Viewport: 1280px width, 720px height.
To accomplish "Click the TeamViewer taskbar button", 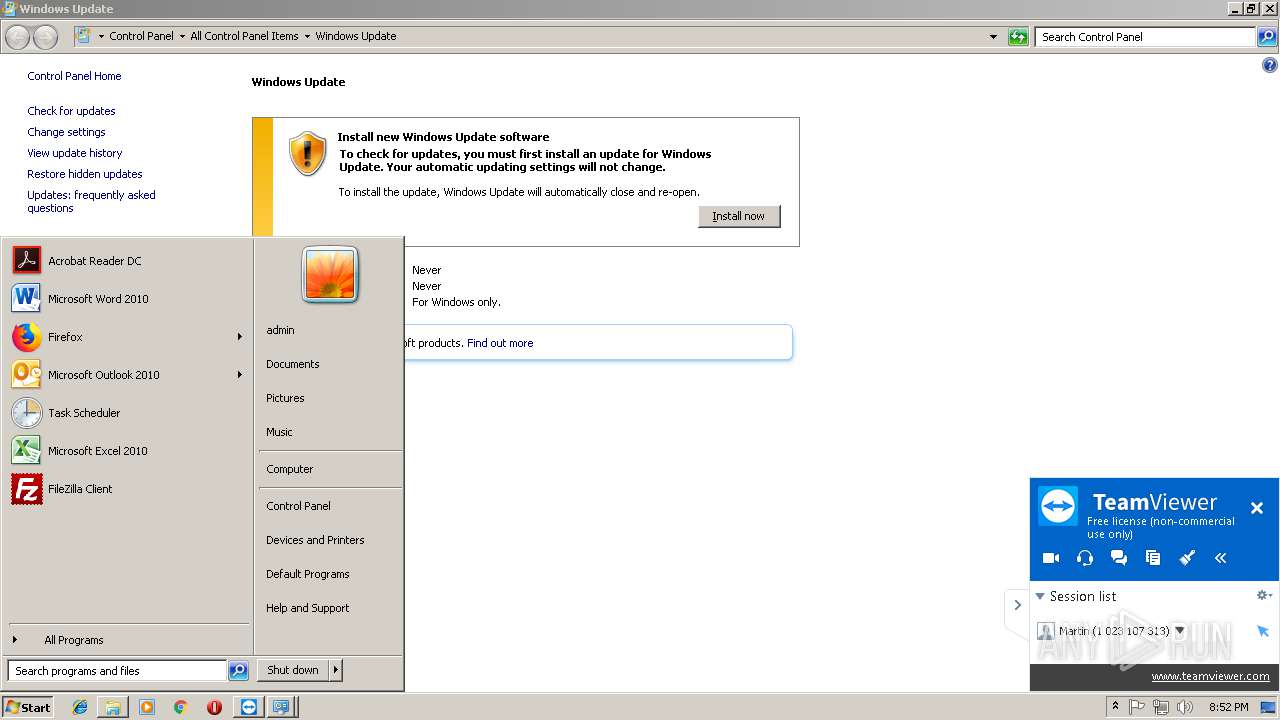I will click(x=249, y=707).
